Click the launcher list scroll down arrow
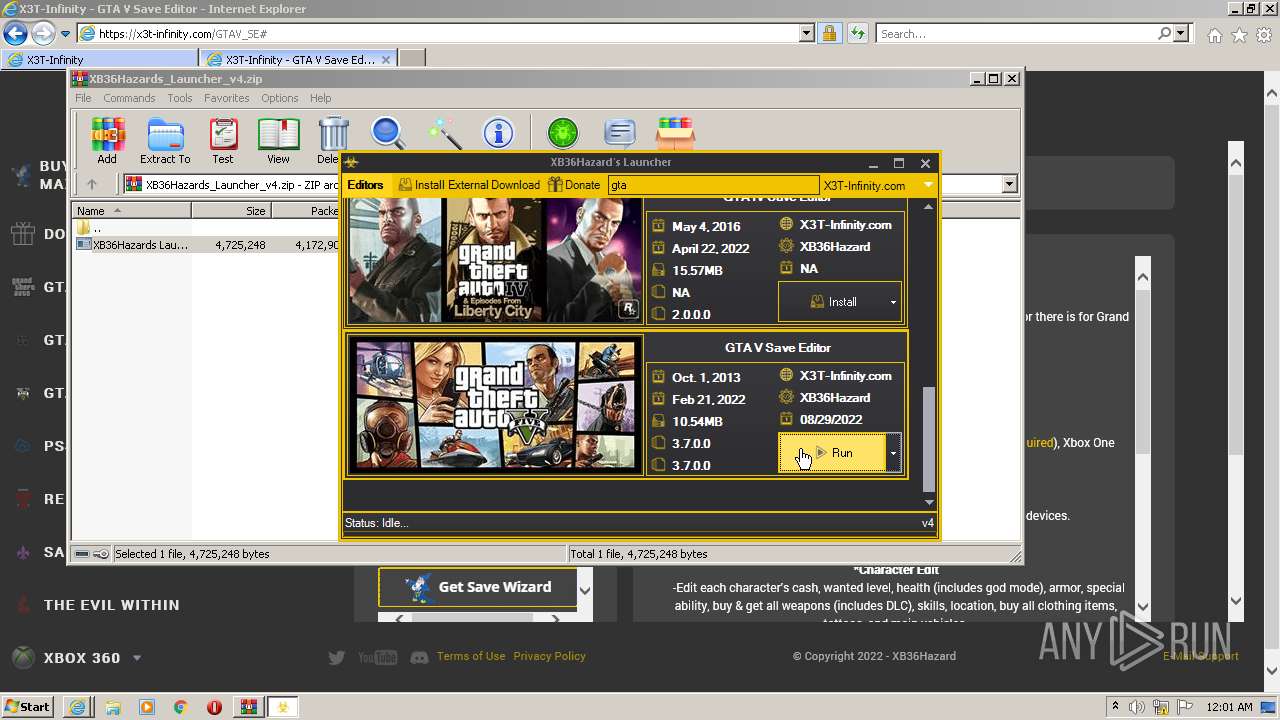The height and width of the screenshot is (720, 1280). [928, 502]
